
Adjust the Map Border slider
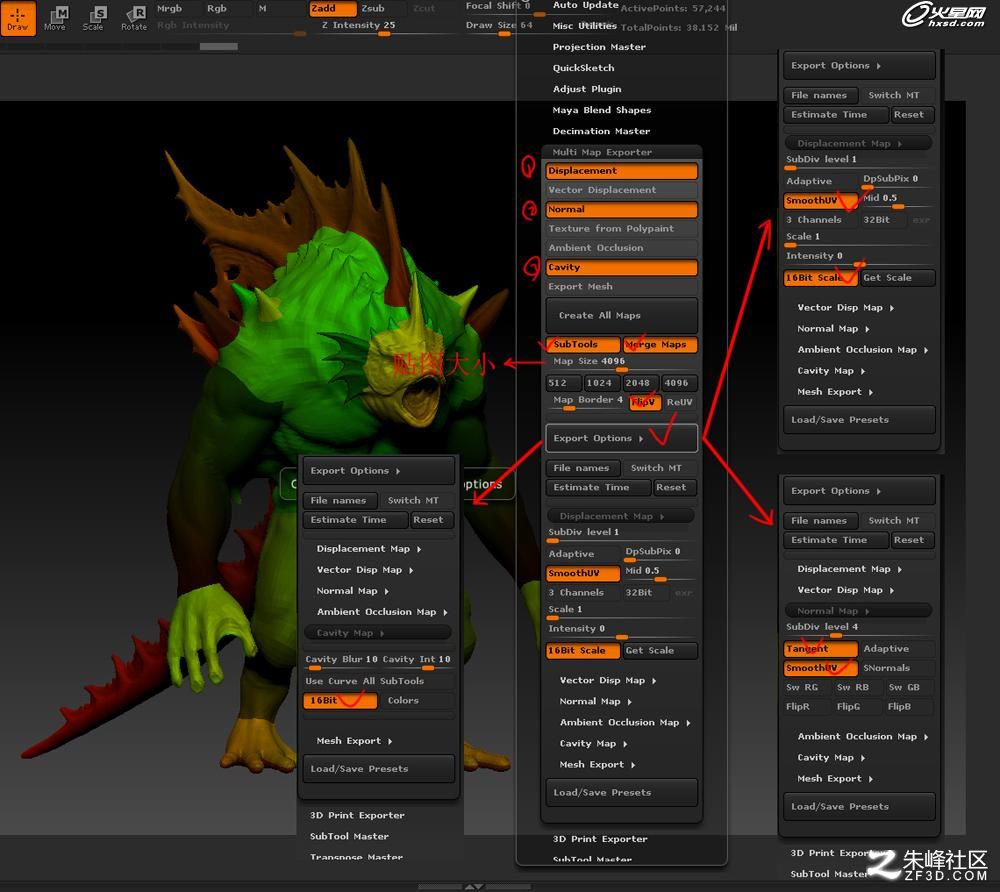click(587, 402)
